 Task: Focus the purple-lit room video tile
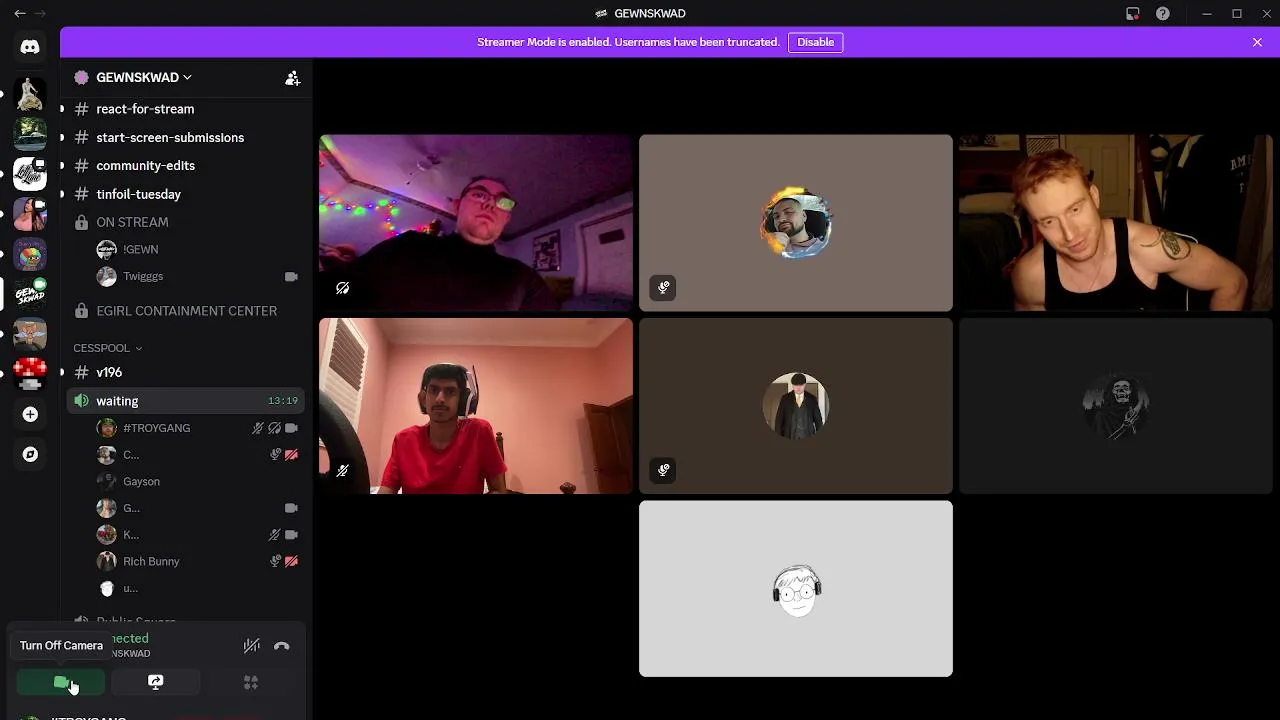click(x=476, y=223)
